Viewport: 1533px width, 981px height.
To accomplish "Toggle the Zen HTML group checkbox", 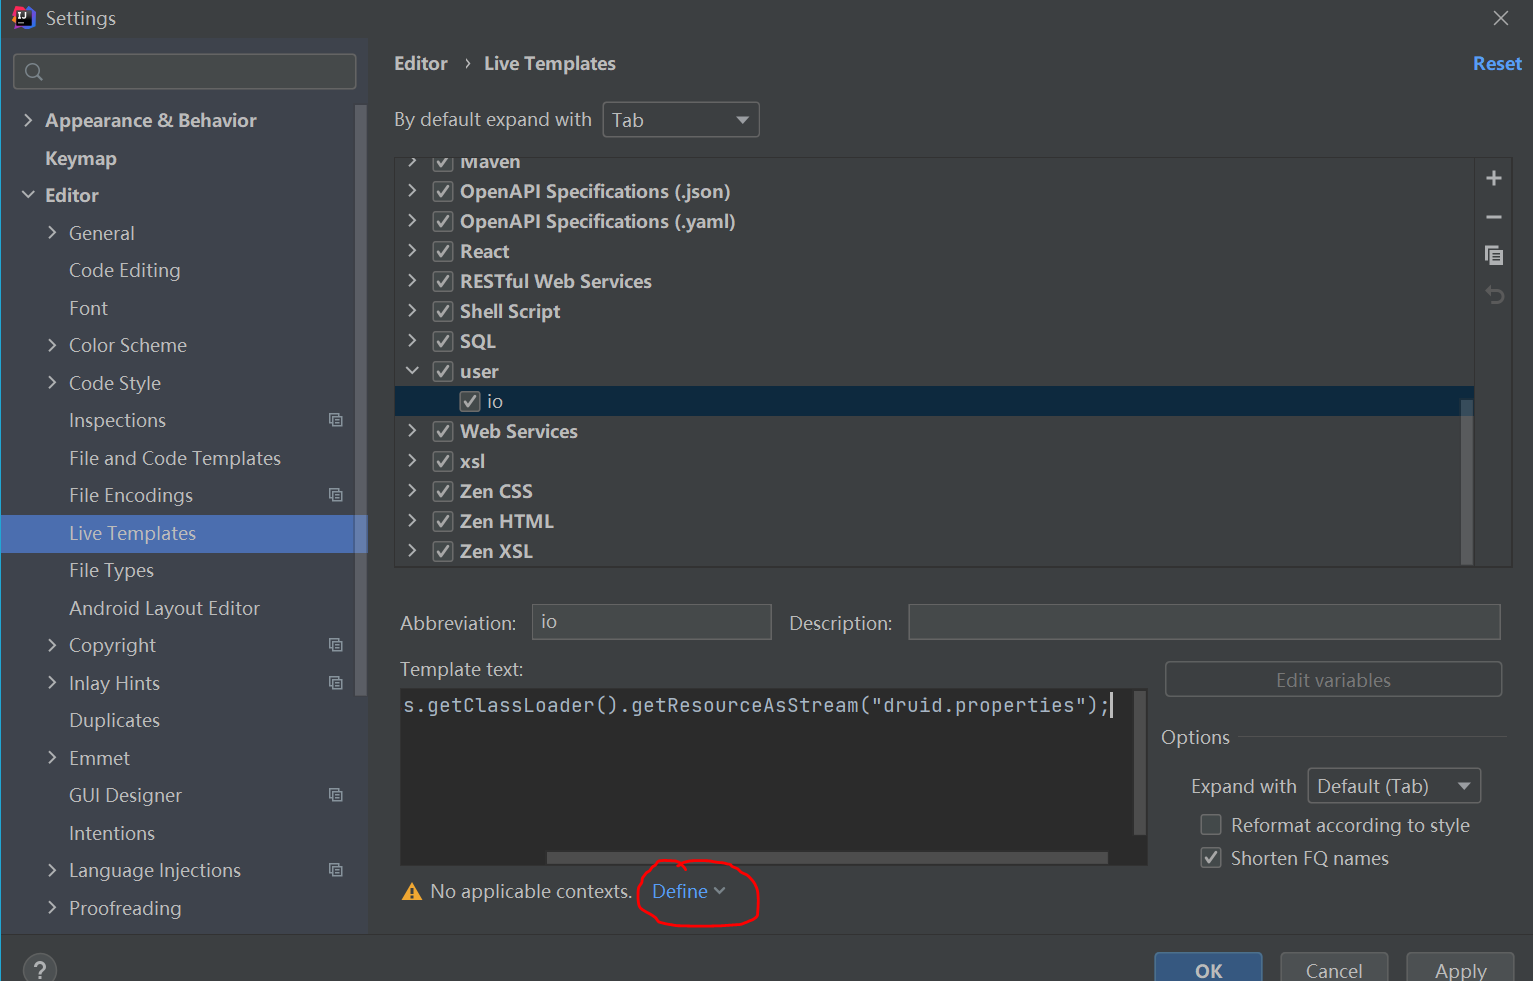I will pos(443,521).
